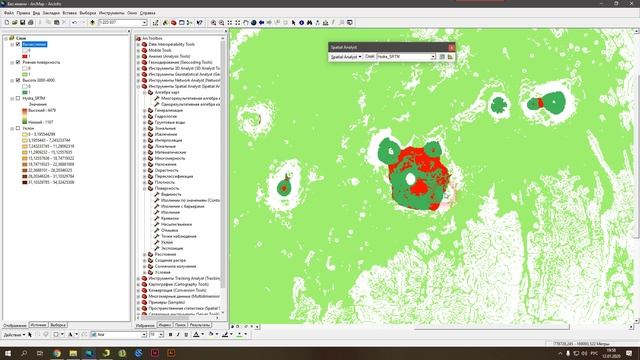Click the Zoom In magnifier tool

(213, 22)
